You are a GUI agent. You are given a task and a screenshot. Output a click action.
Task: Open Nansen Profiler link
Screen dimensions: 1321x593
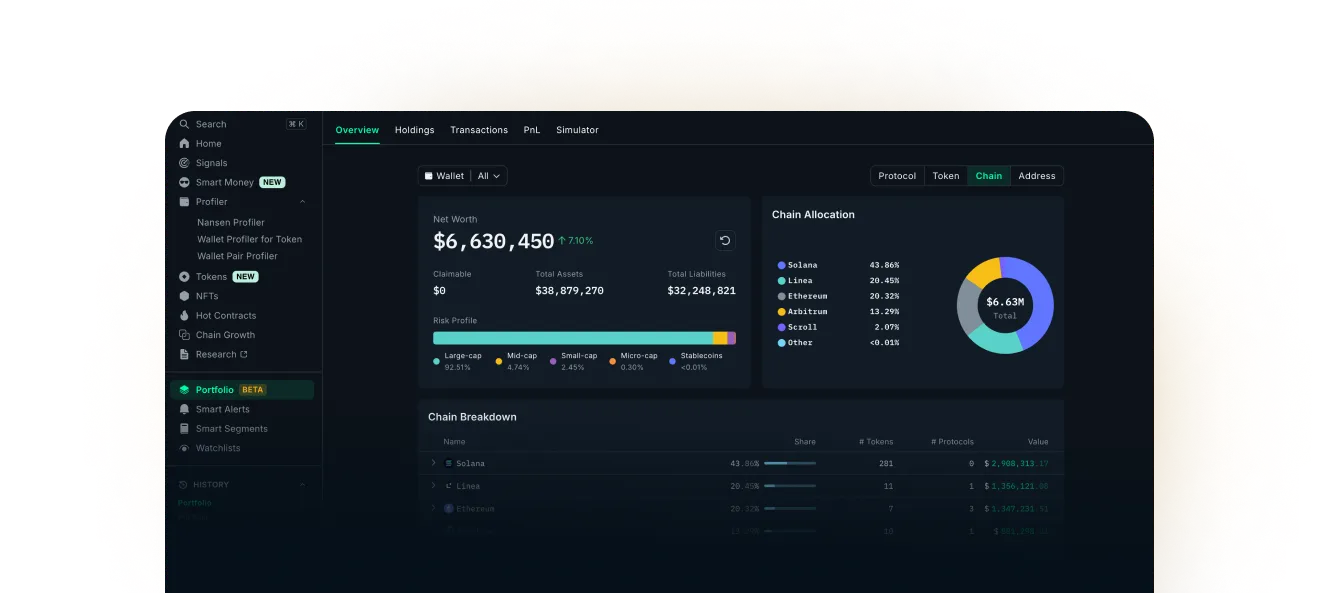pos(231,222)
